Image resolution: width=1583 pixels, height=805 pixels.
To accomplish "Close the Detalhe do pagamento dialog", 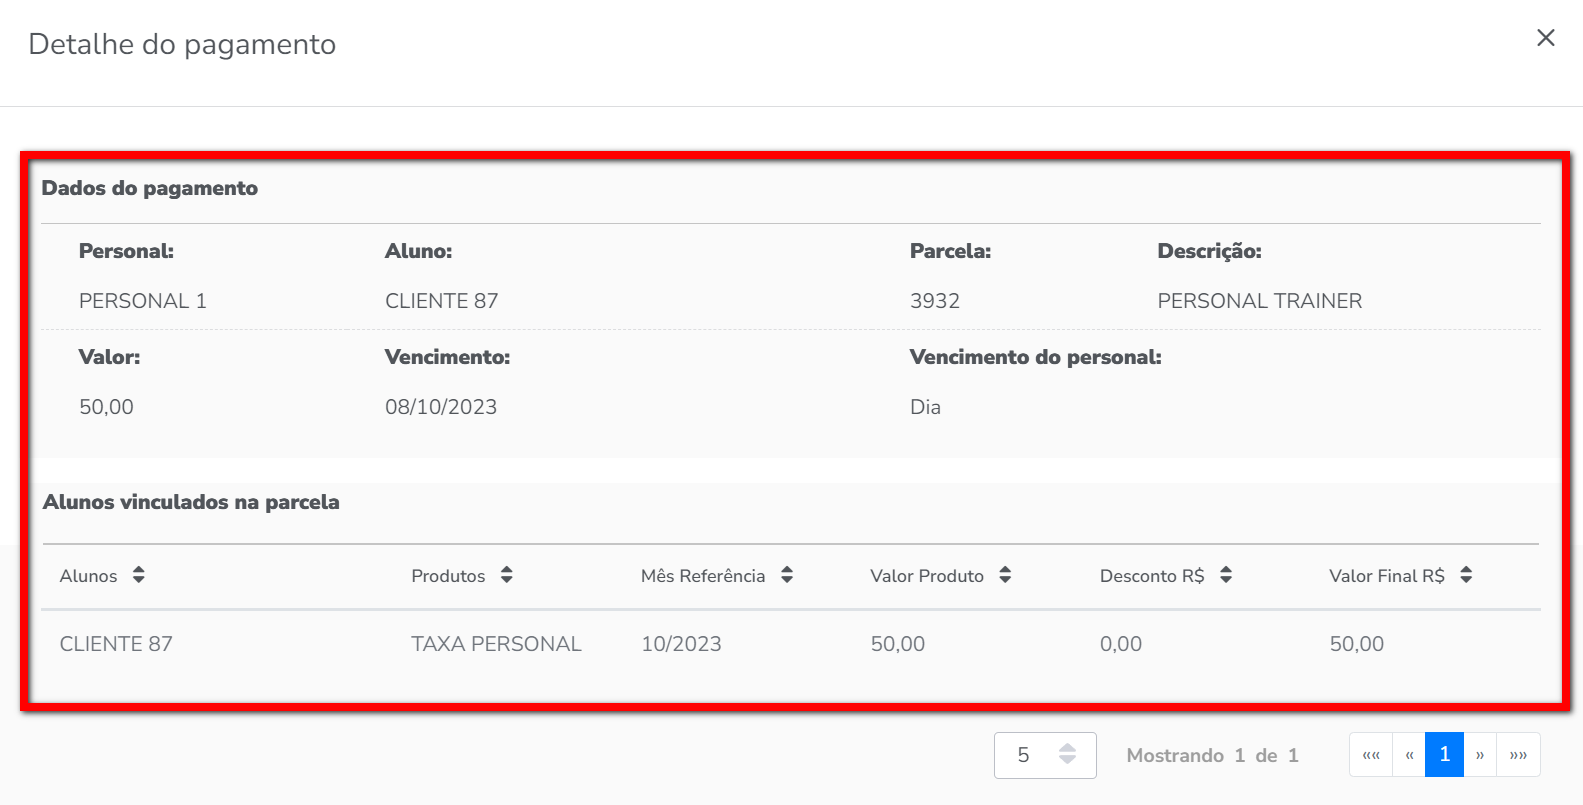I will tap(1545, 38).
